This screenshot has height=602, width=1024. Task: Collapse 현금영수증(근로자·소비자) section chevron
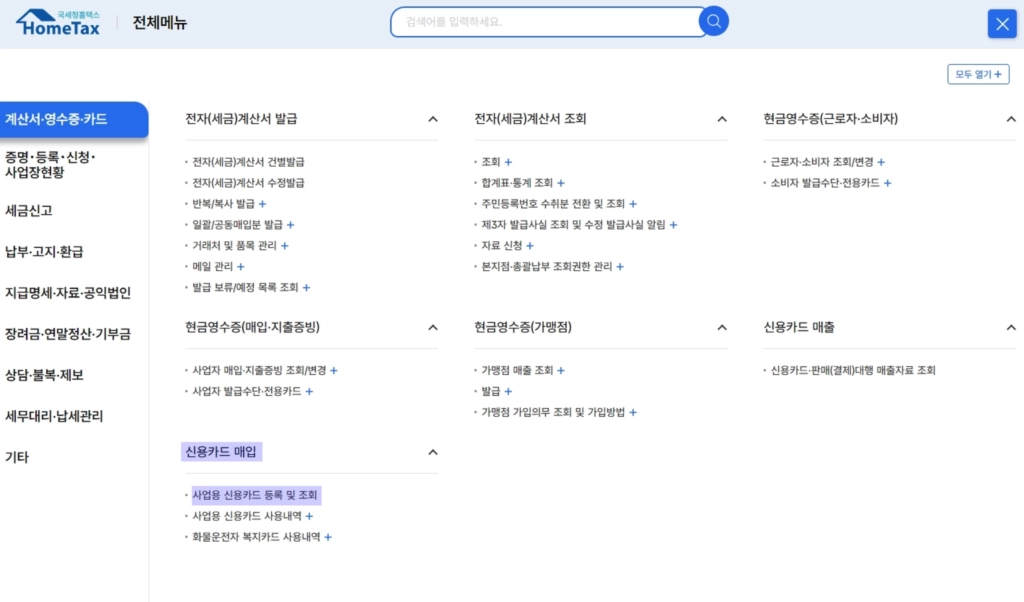pyautogui.click(x=1011, y=119)
